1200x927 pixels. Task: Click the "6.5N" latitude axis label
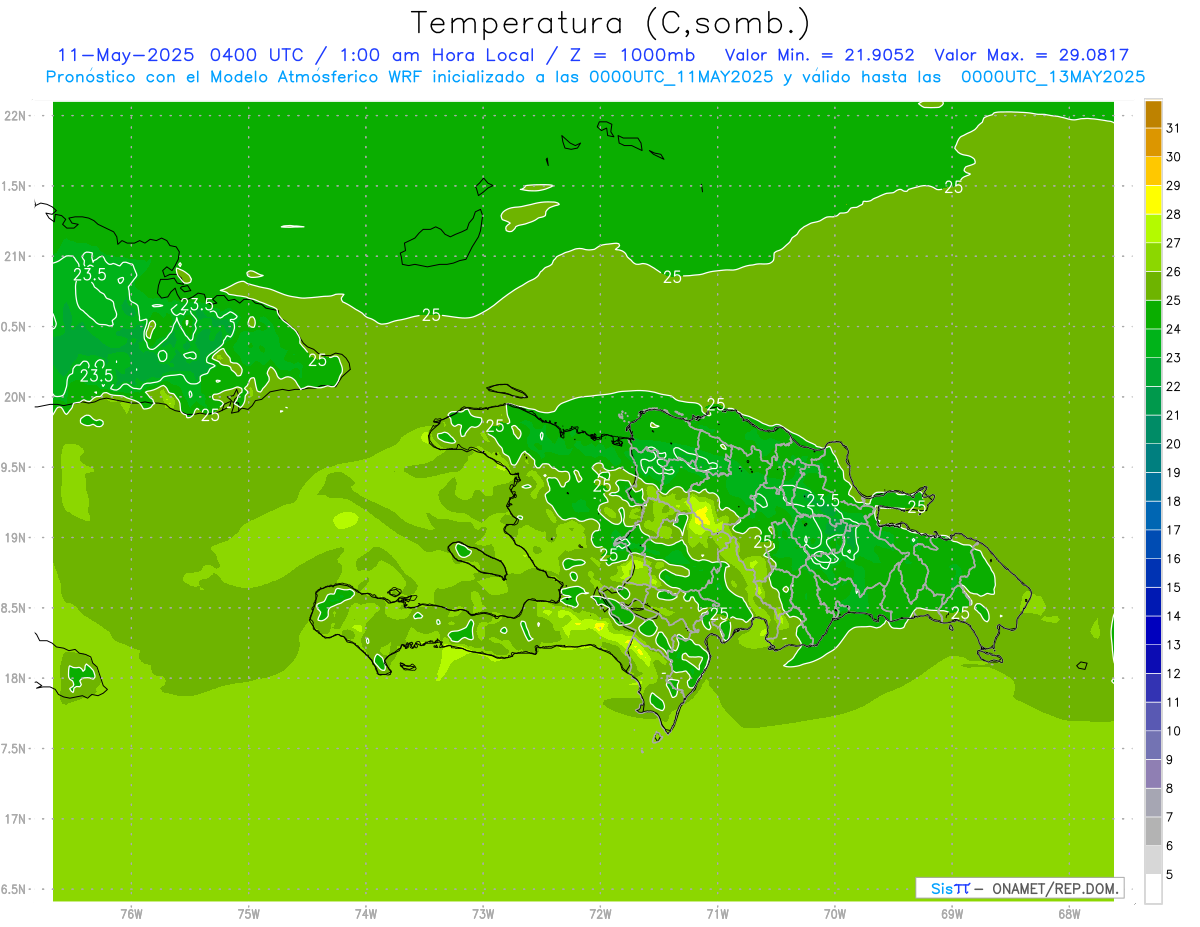pos(15,889)
